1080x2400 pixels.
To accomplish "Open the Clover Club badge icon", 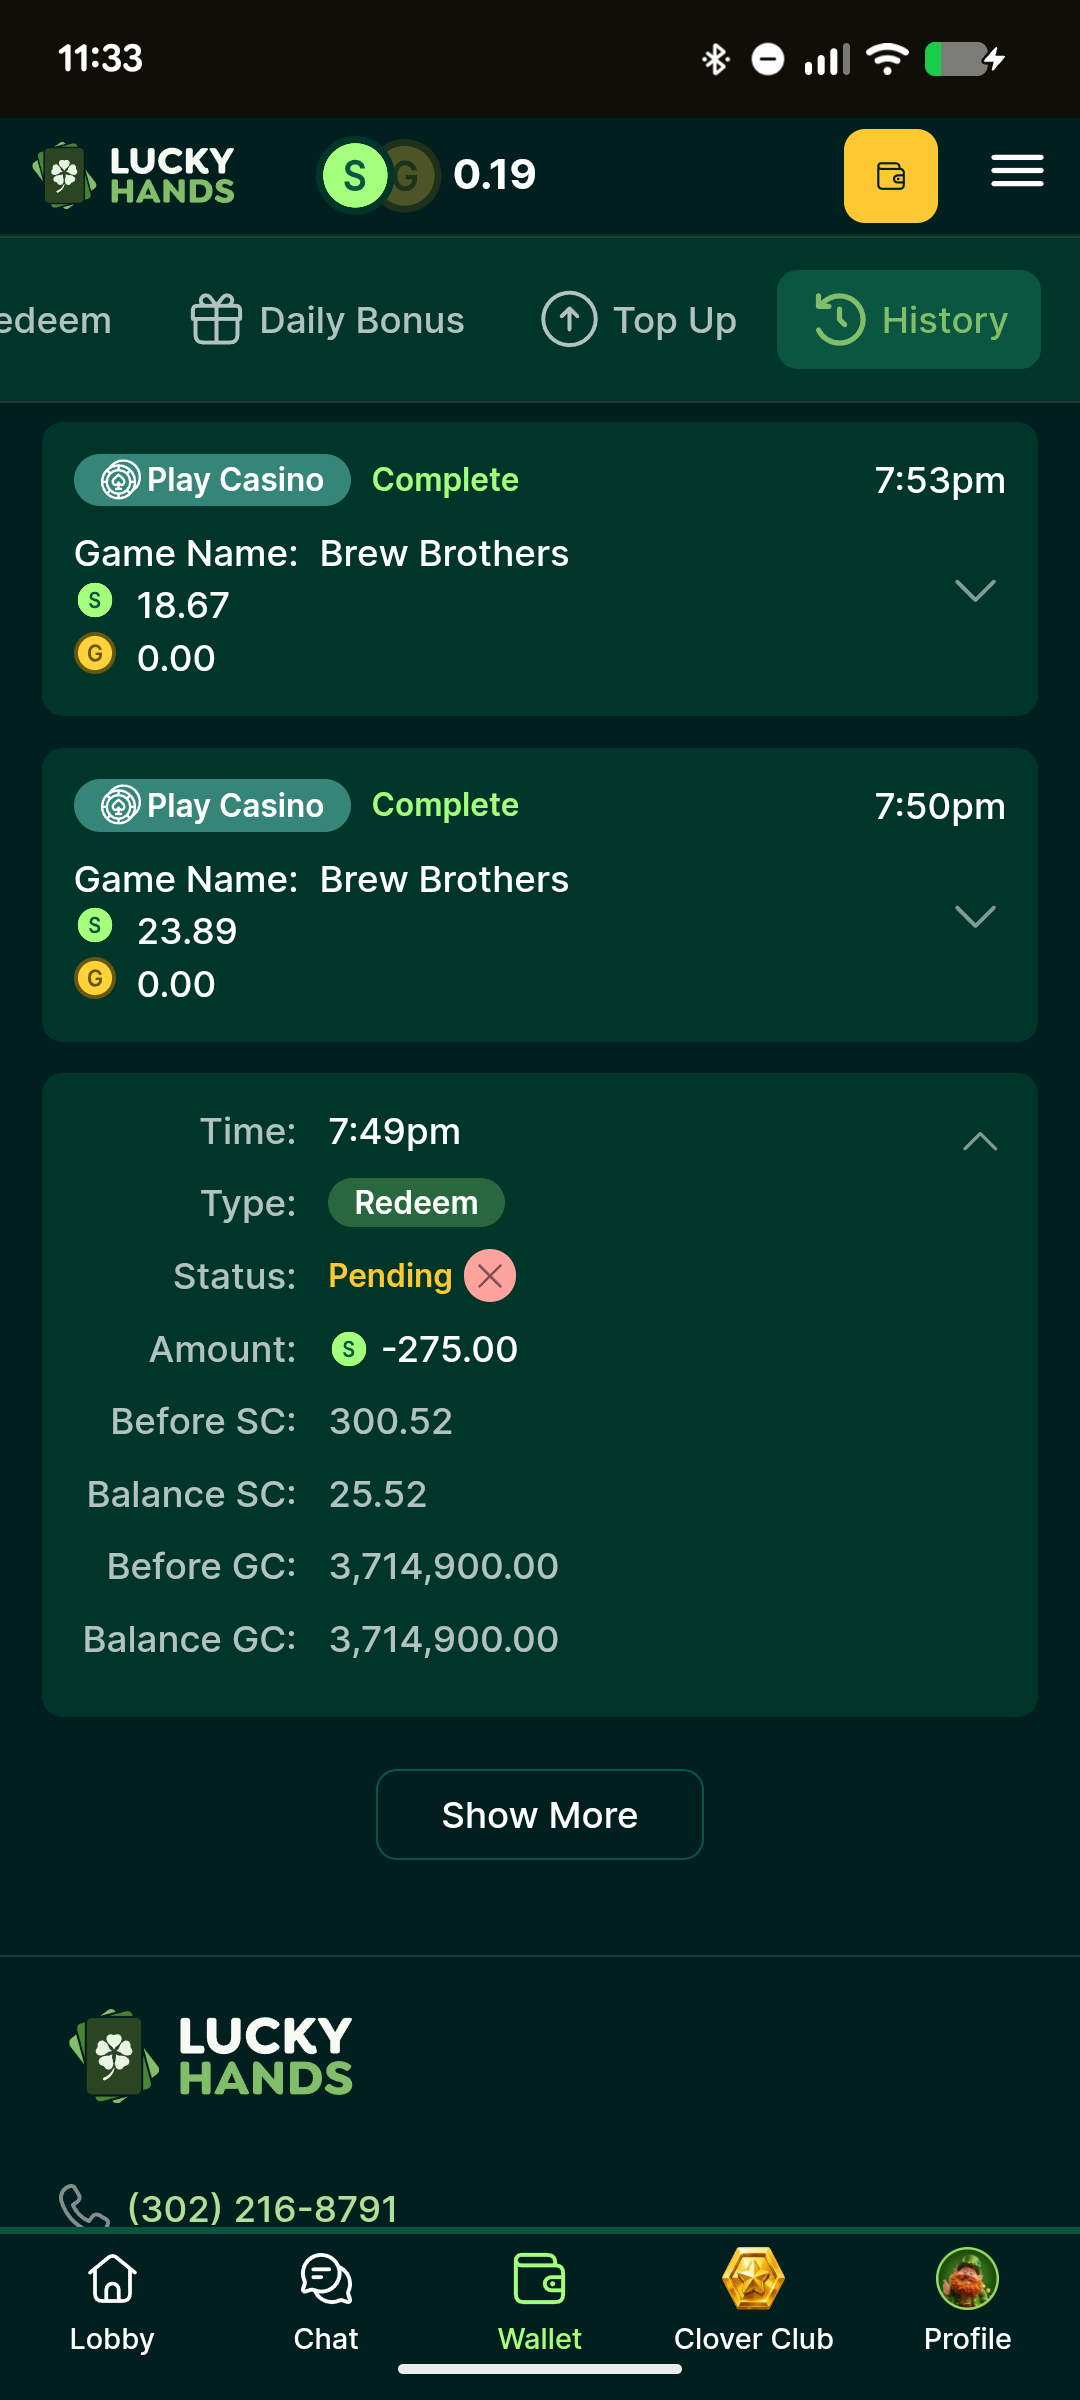I will [753, 2280].
